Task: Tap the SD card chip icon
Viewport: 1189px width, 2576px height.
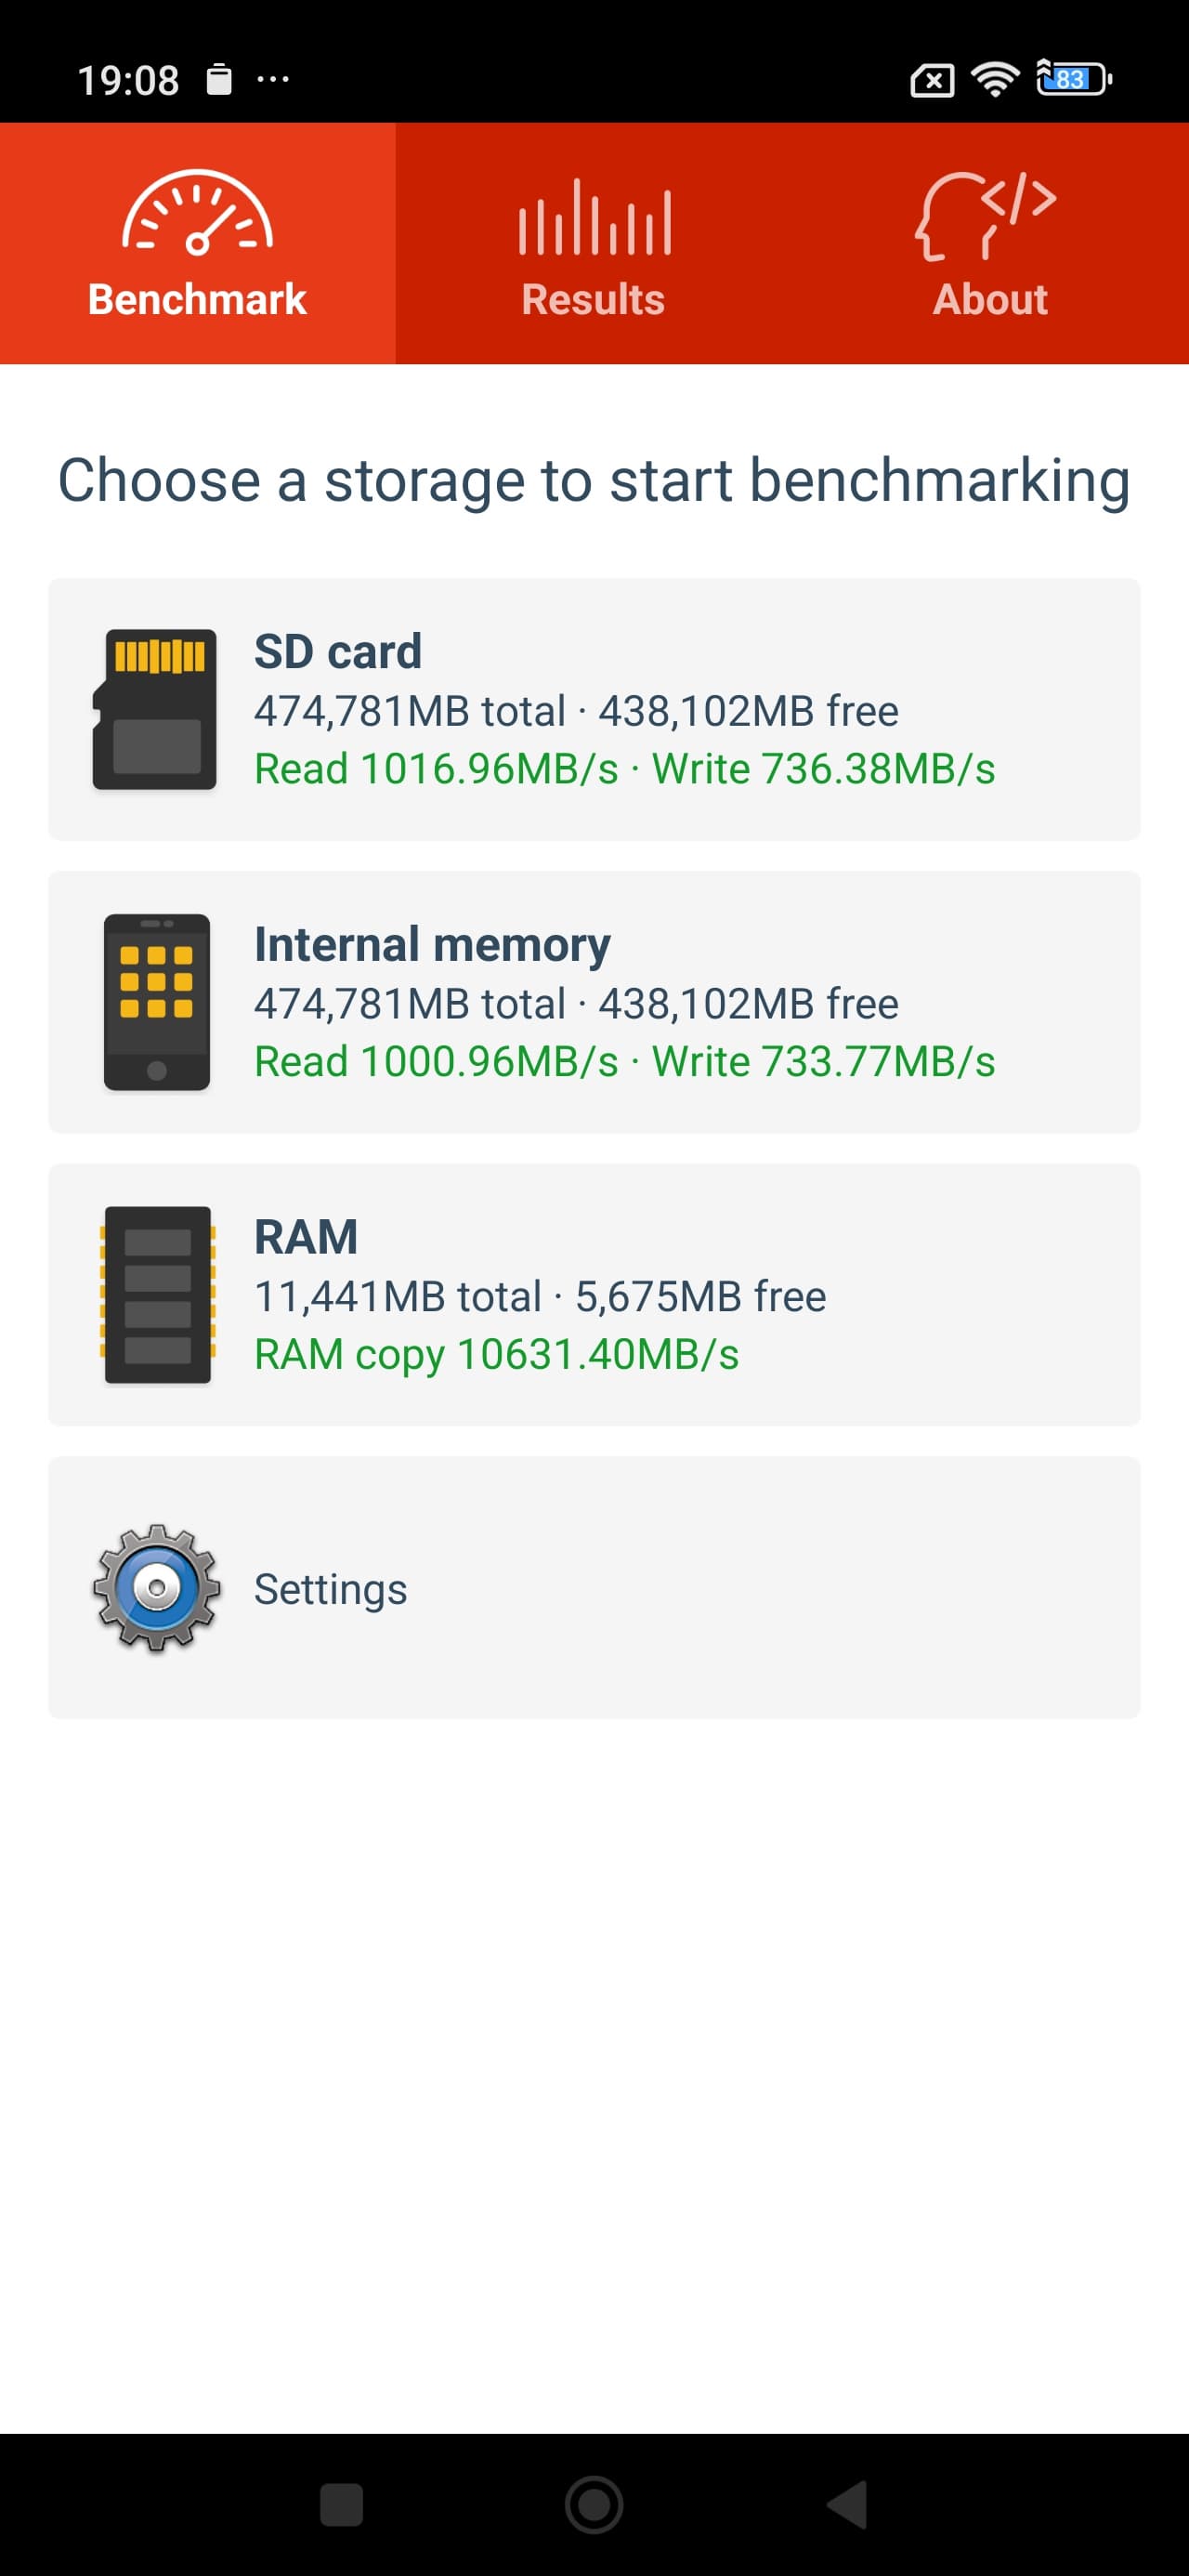Action: click(155, 709)
